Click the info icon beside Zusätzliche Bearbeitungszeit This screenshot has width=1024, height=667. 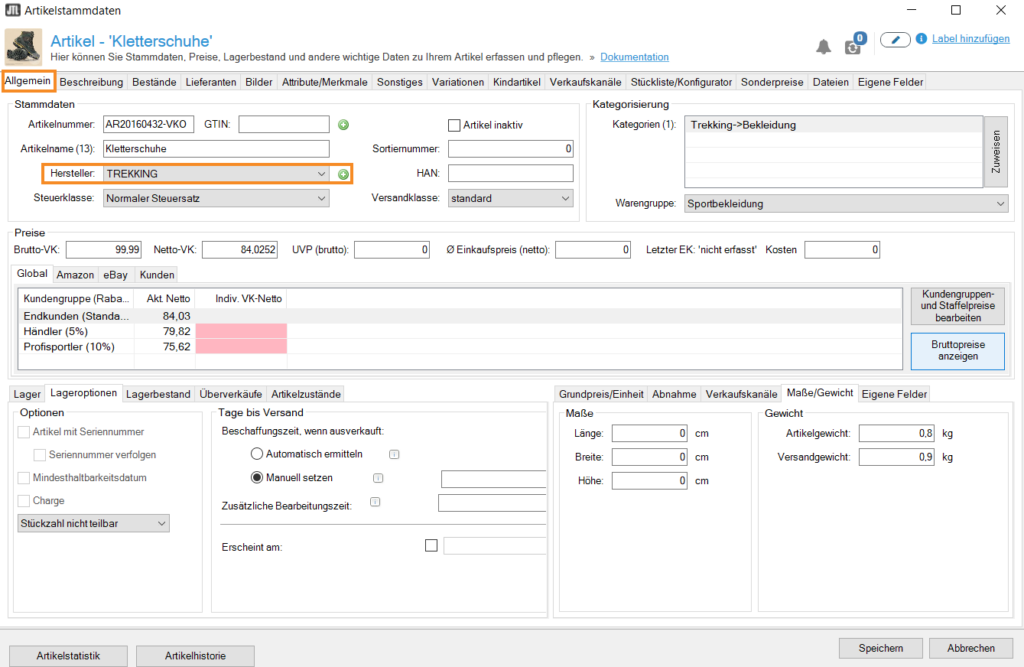375,502
